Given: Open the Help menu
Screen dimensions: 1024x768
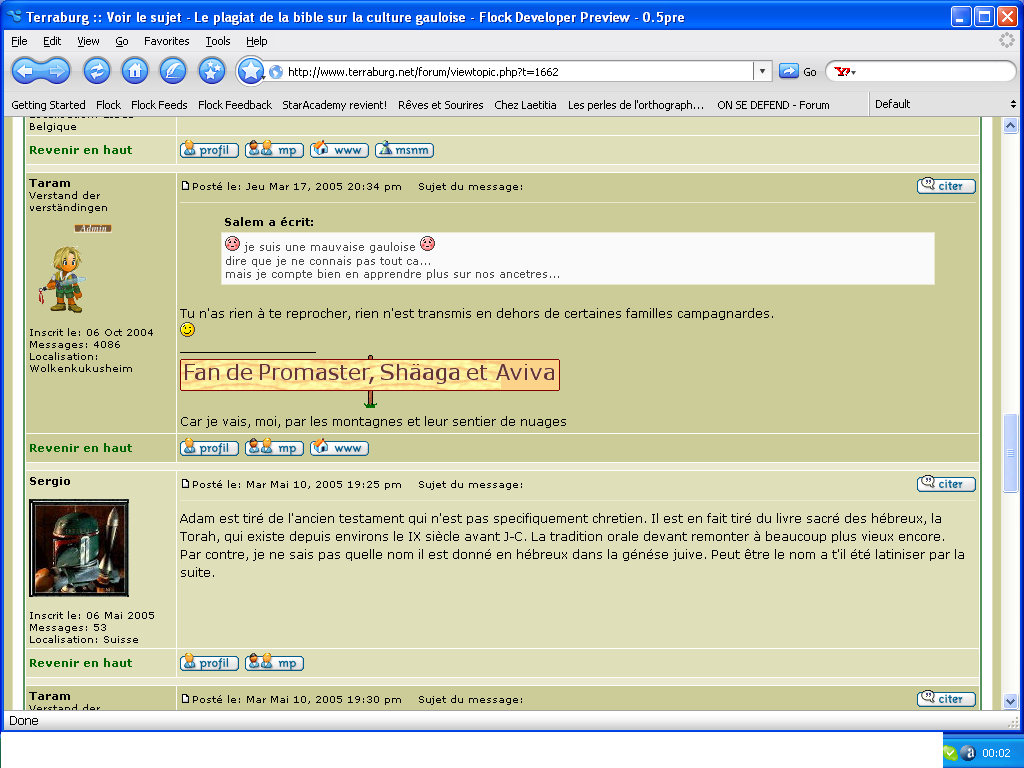Looking at the screenshot, I should click(x=257, y=41).
